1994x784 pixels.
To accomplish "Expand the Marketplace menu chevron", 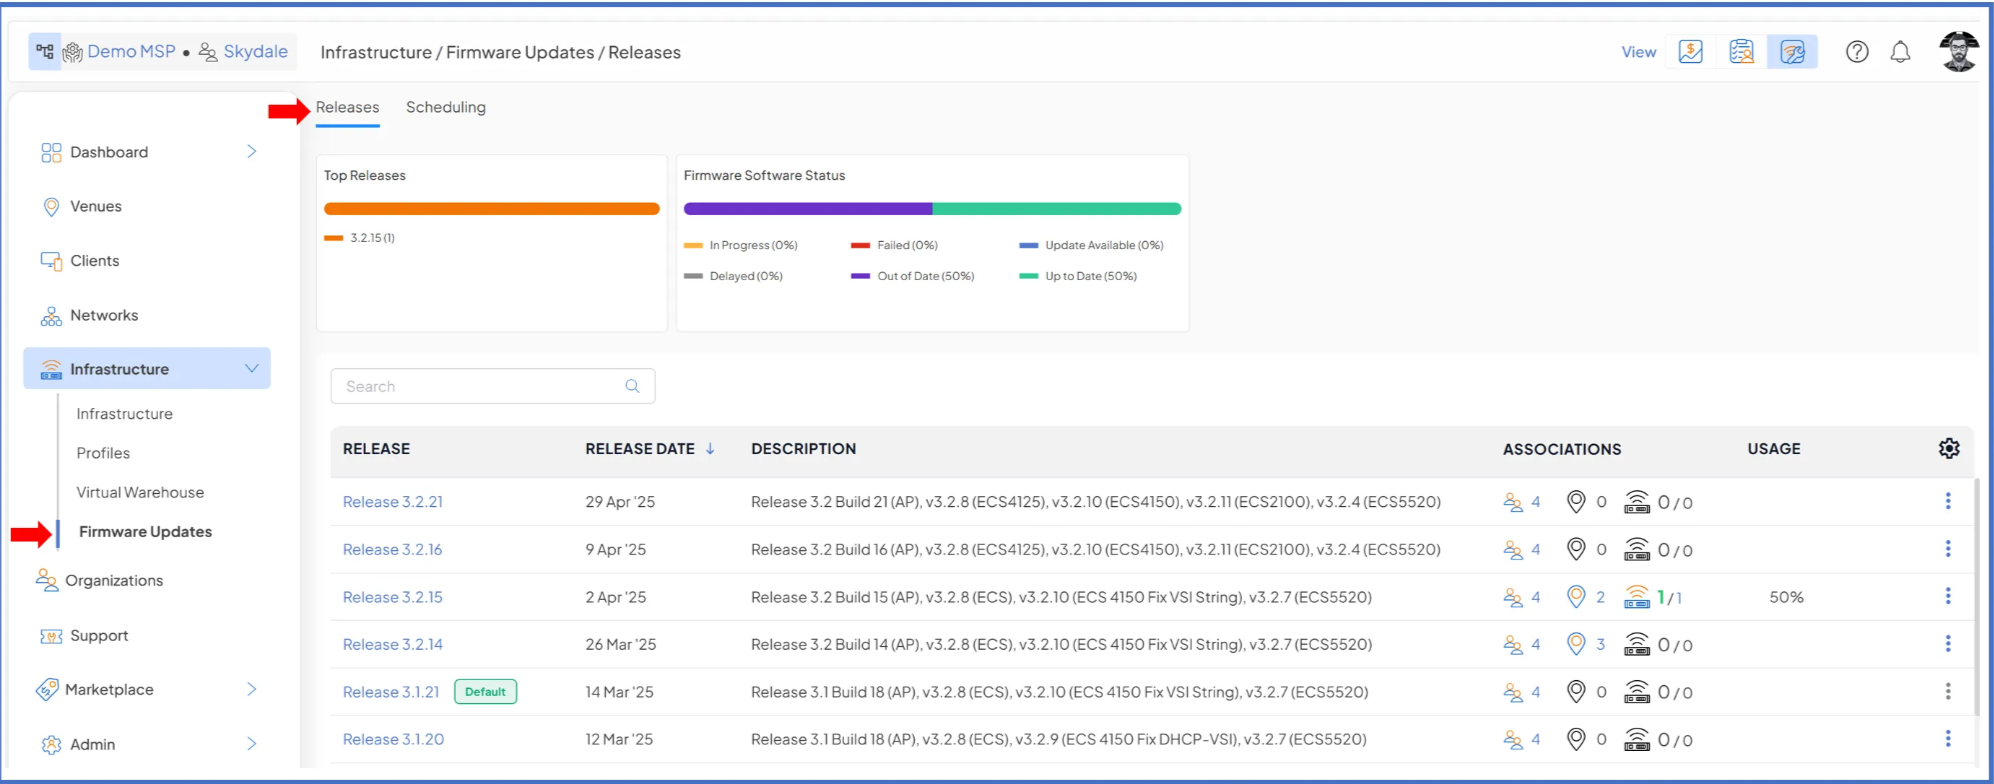I will pos(252,689).
